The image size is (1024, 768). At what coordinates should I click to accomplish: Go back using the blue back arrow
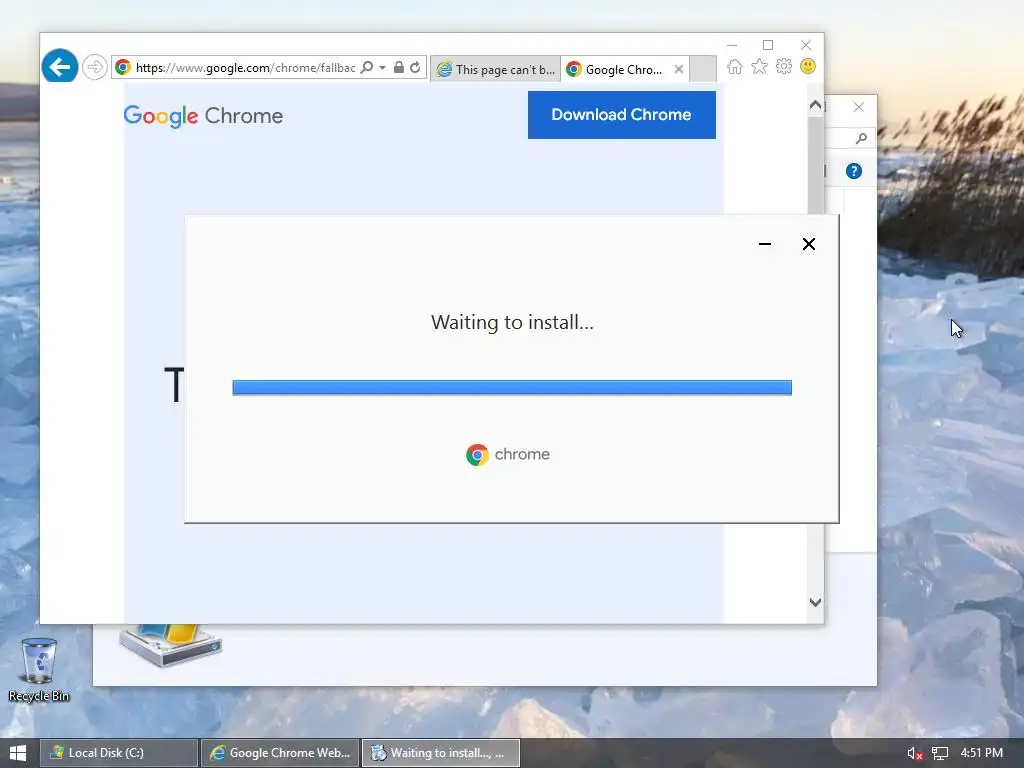pos(59,66)
